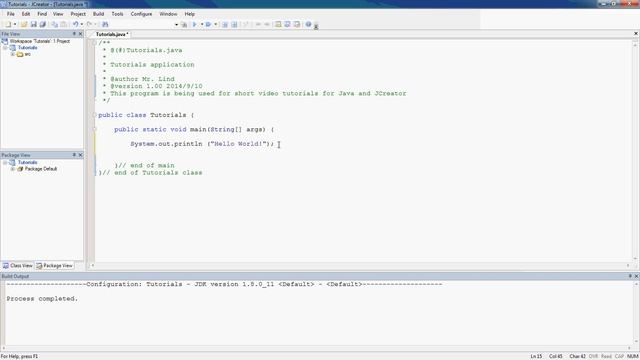
Task: Open the toolbar search combo box arrow
Action: (x=176, y=25)
